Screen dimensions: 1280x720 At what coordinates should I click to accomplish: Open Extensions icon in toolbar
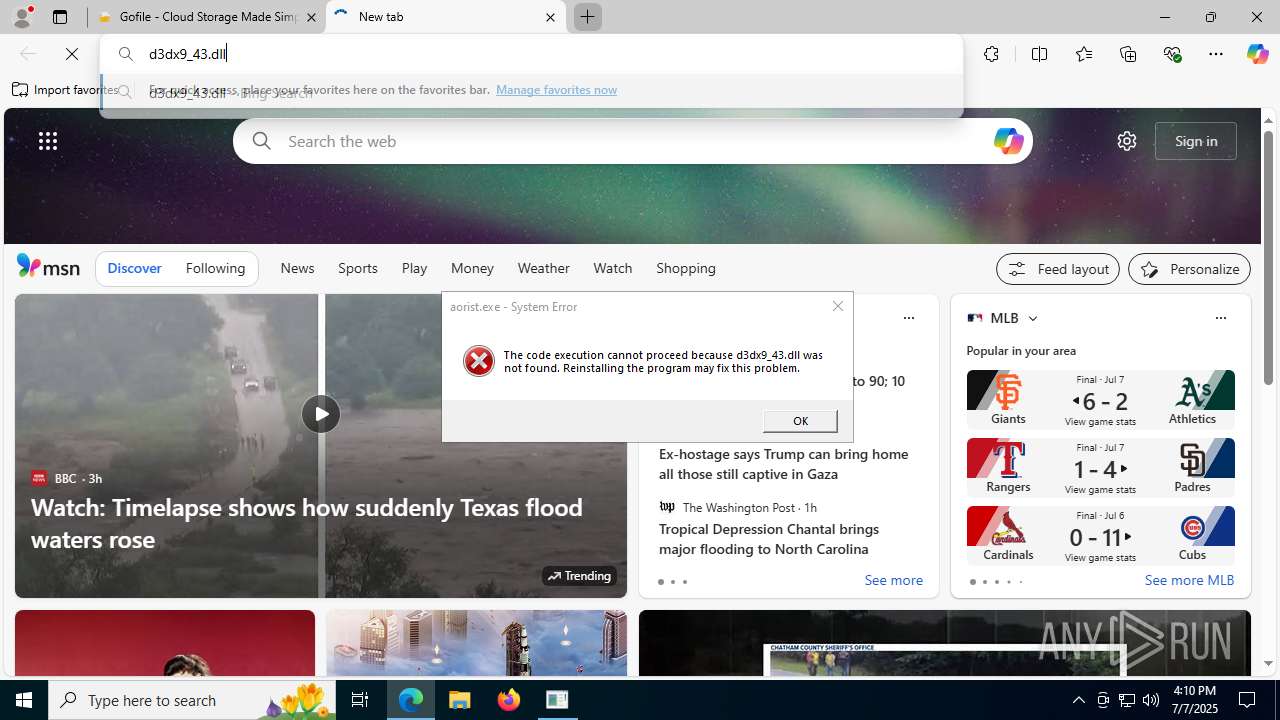point(991,54)
